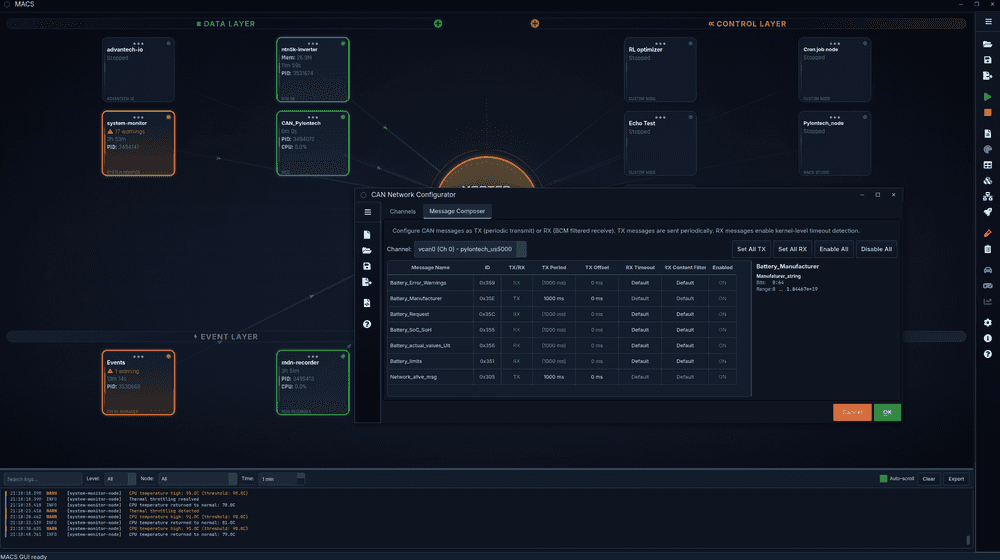1000x560 pixels.
Task: Click the Set All RX button
Action: tap(792, 249)
